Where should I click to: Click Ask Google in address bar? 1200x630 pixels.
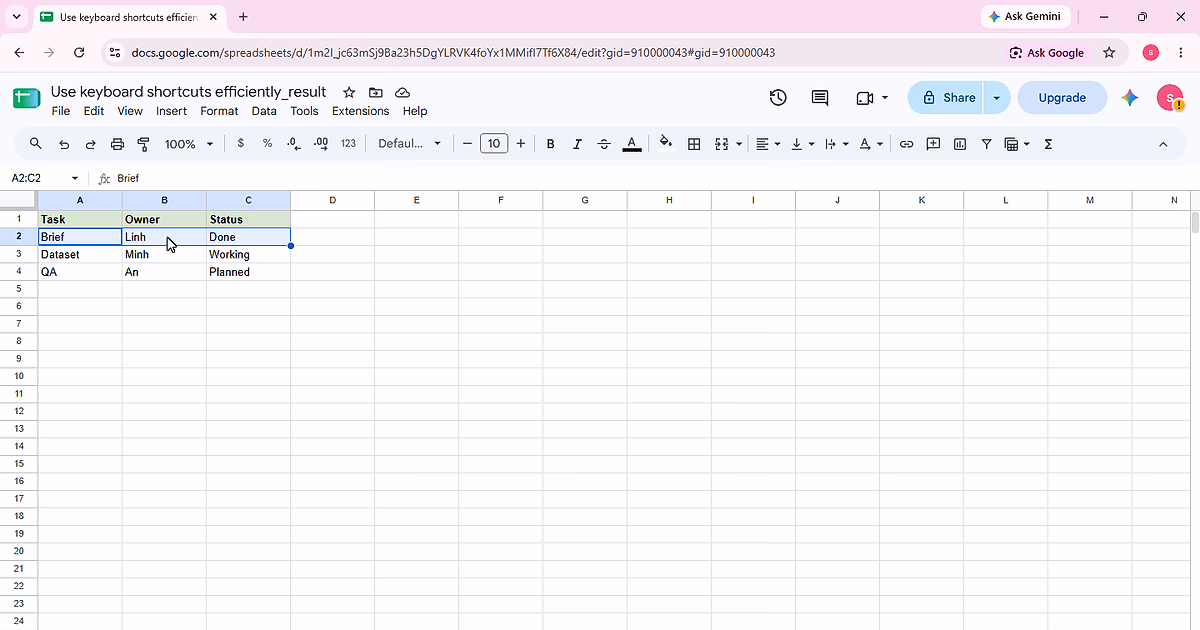pos(1047,53)
